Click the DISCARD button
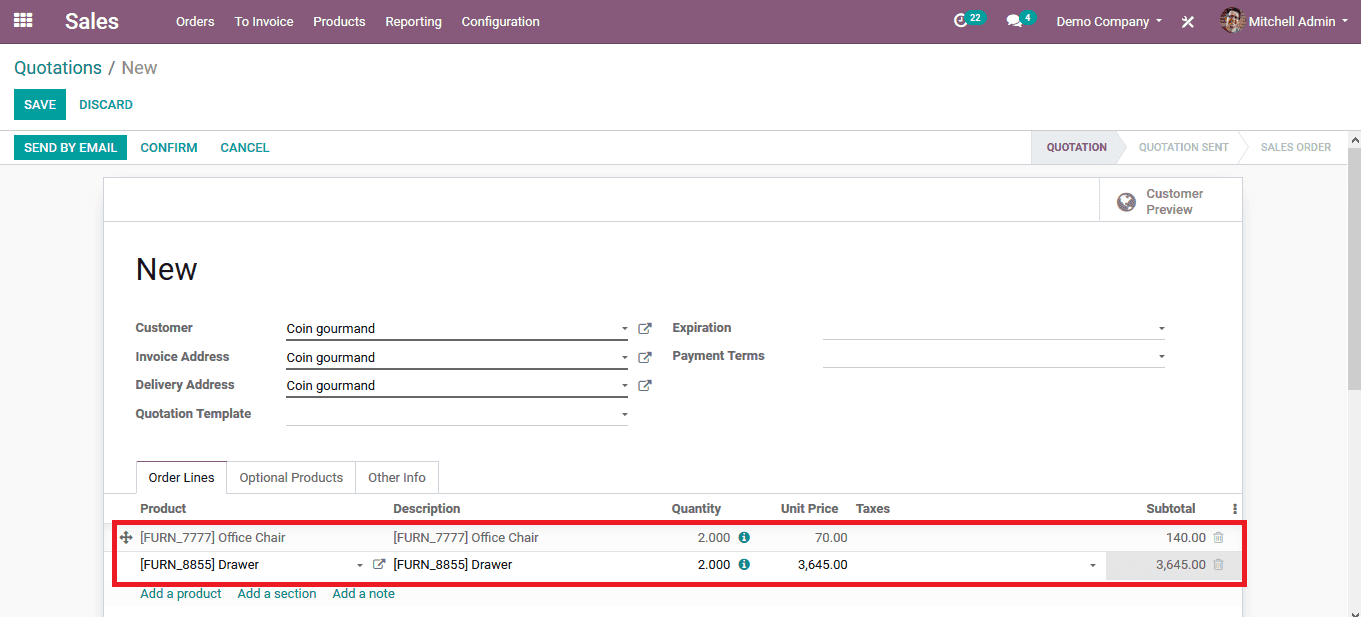Viewport: 1361px width, 617px height. tap(106, 104)
